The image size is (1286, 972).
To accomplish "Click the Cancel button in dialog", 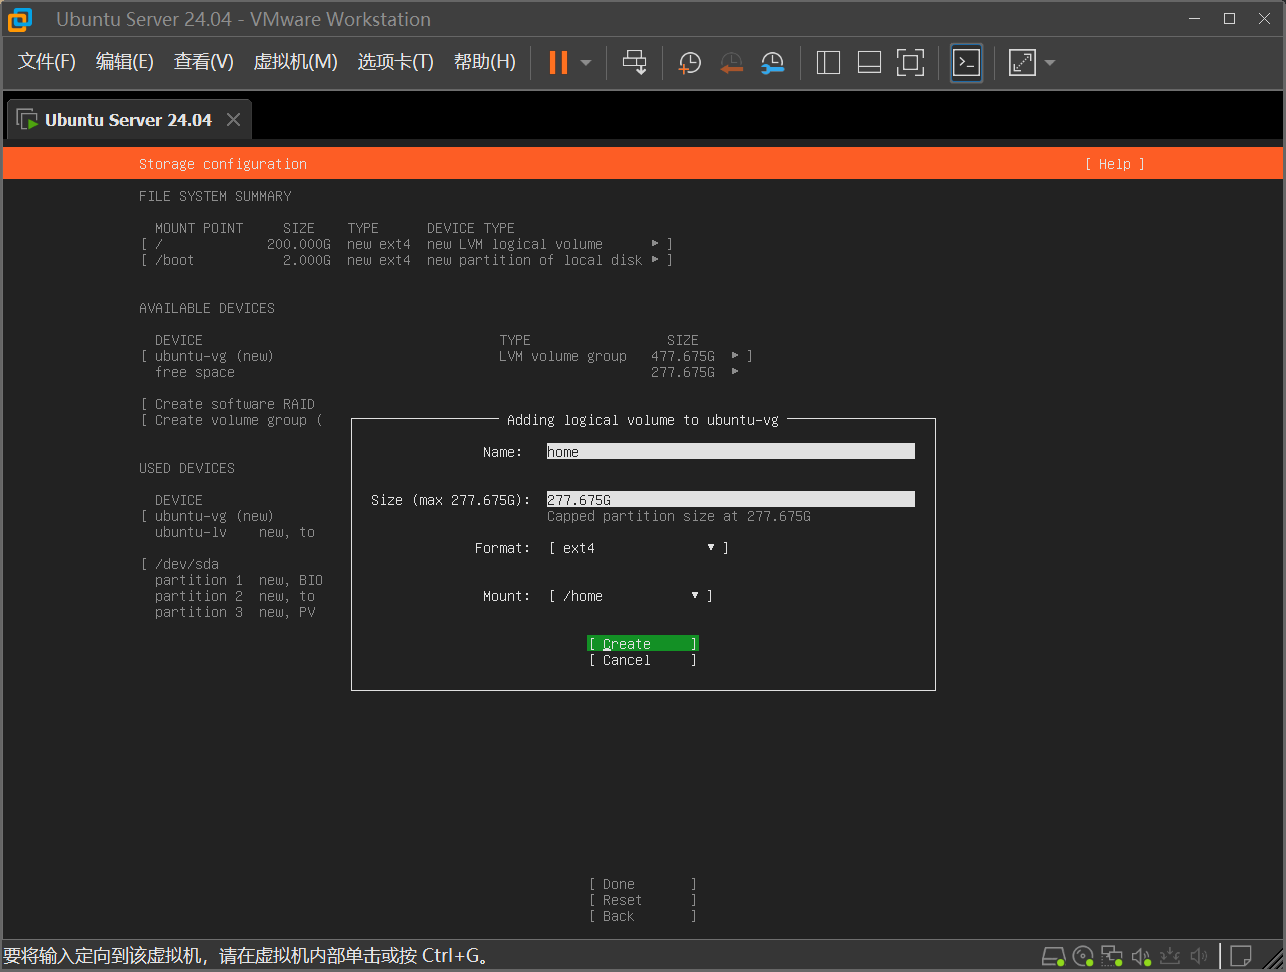I will click(643, 660).
